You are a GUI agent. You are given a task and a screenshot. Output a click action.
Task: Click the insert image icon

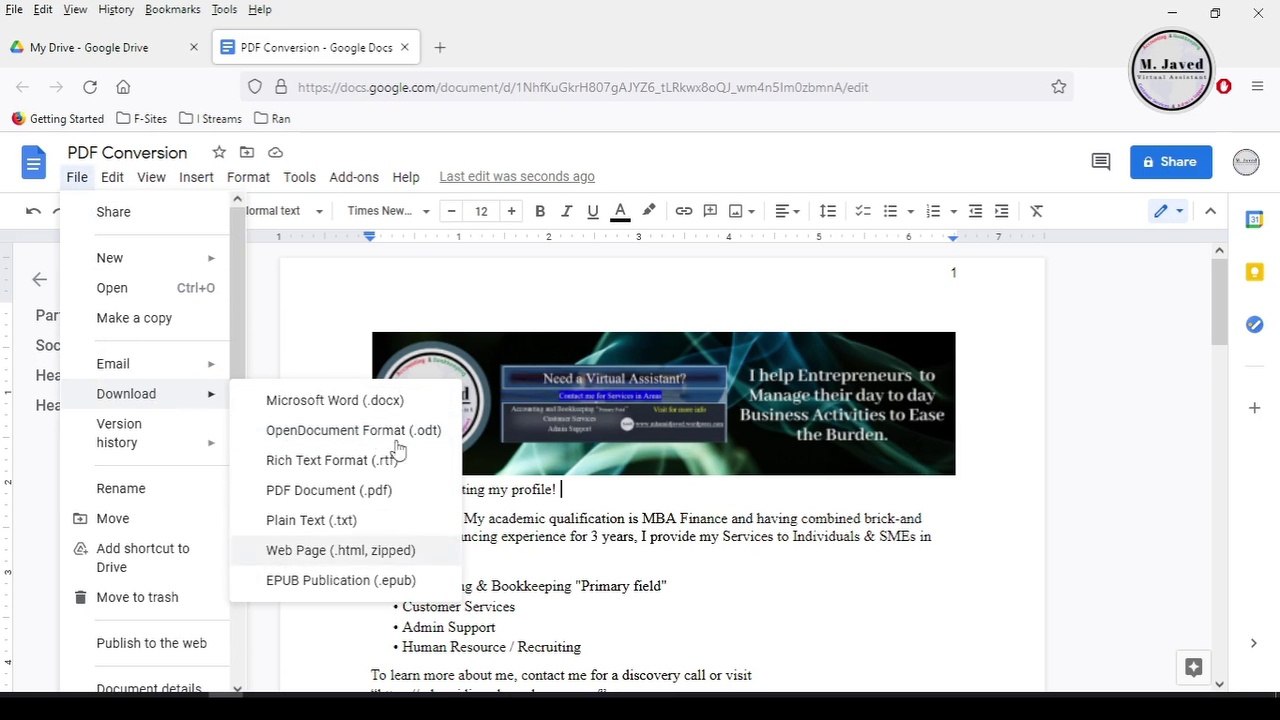click(736, 211)
